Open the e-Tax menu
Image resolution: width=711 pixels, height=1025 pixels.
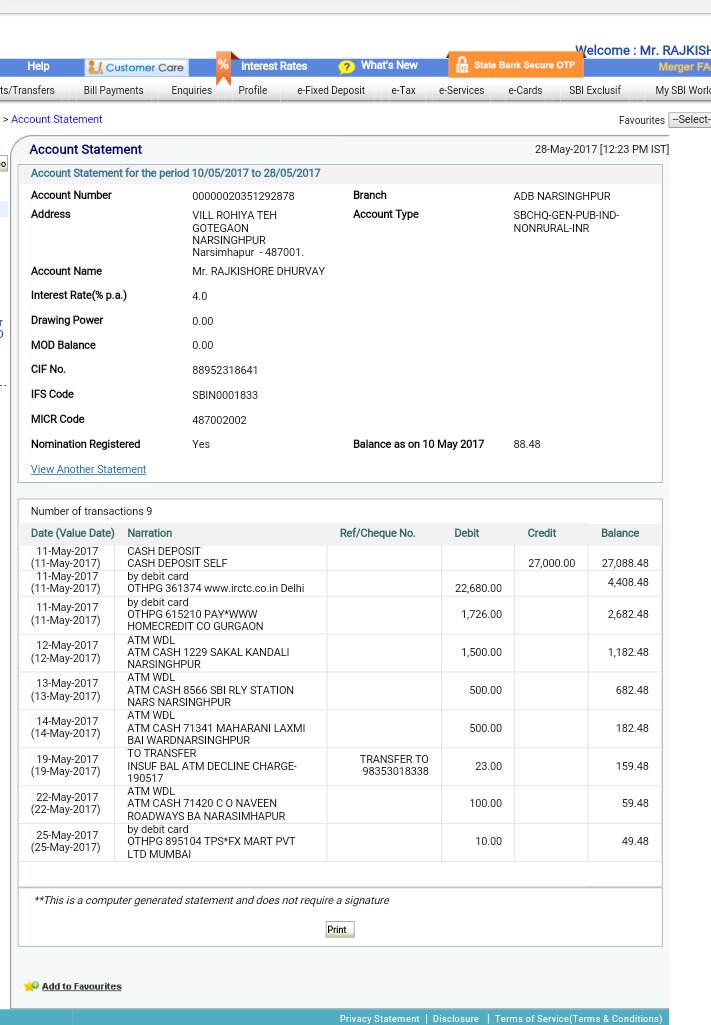(403, 90)
